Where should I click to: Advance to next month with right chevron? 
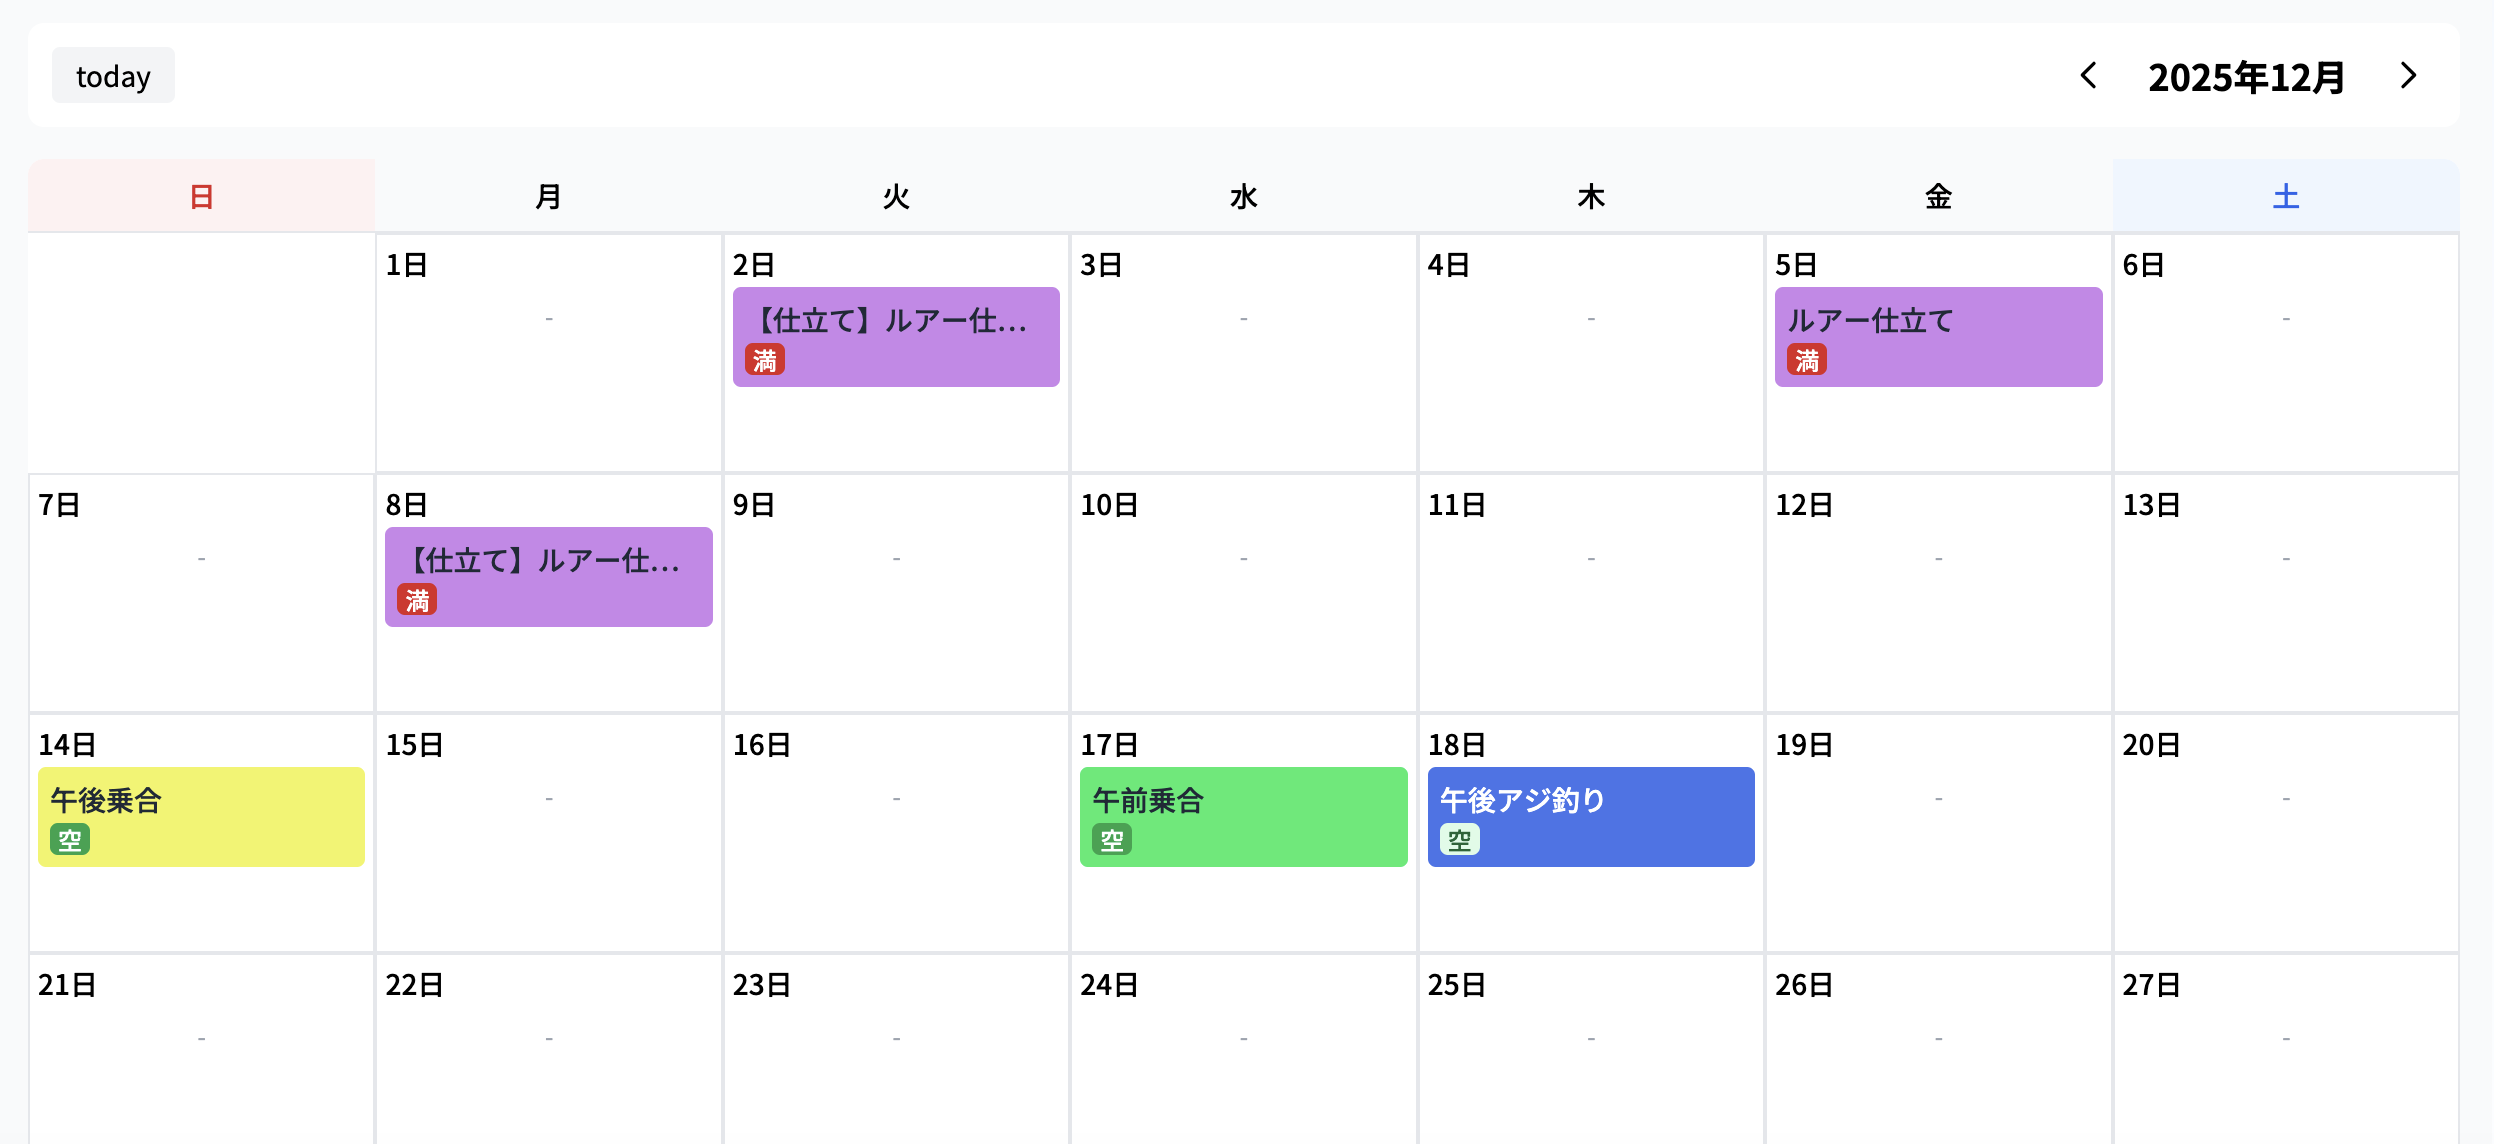(2408, 76)
